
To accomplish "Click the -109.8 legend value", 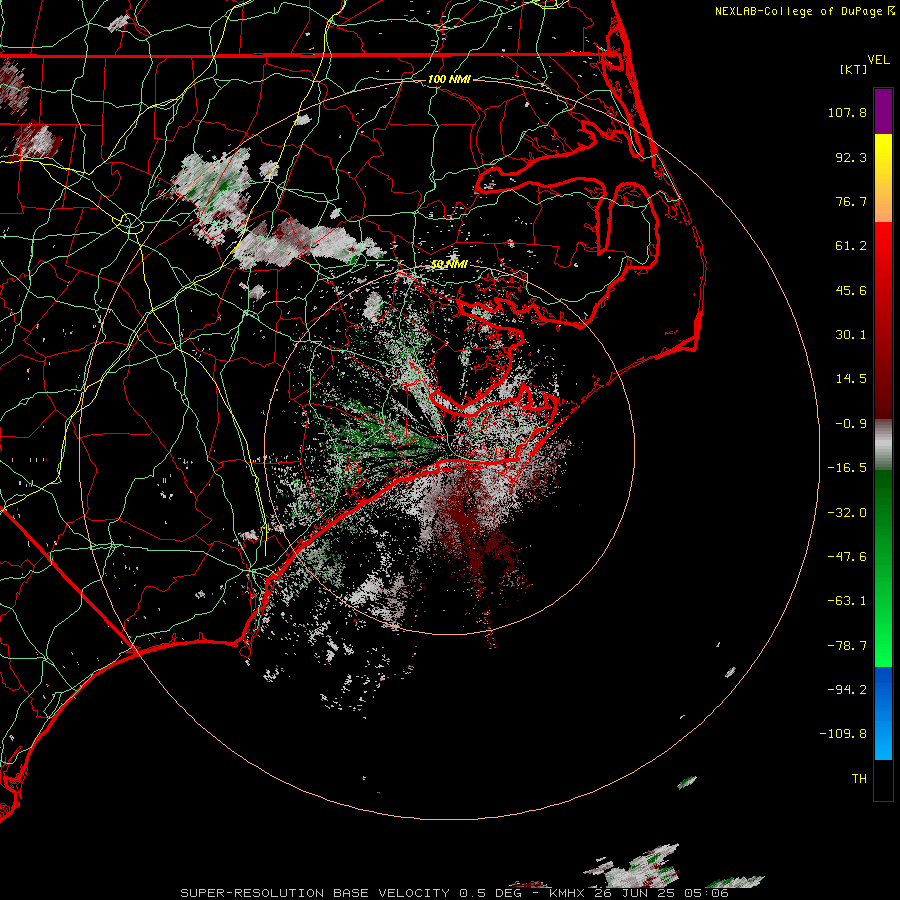I will pos(843,734).
